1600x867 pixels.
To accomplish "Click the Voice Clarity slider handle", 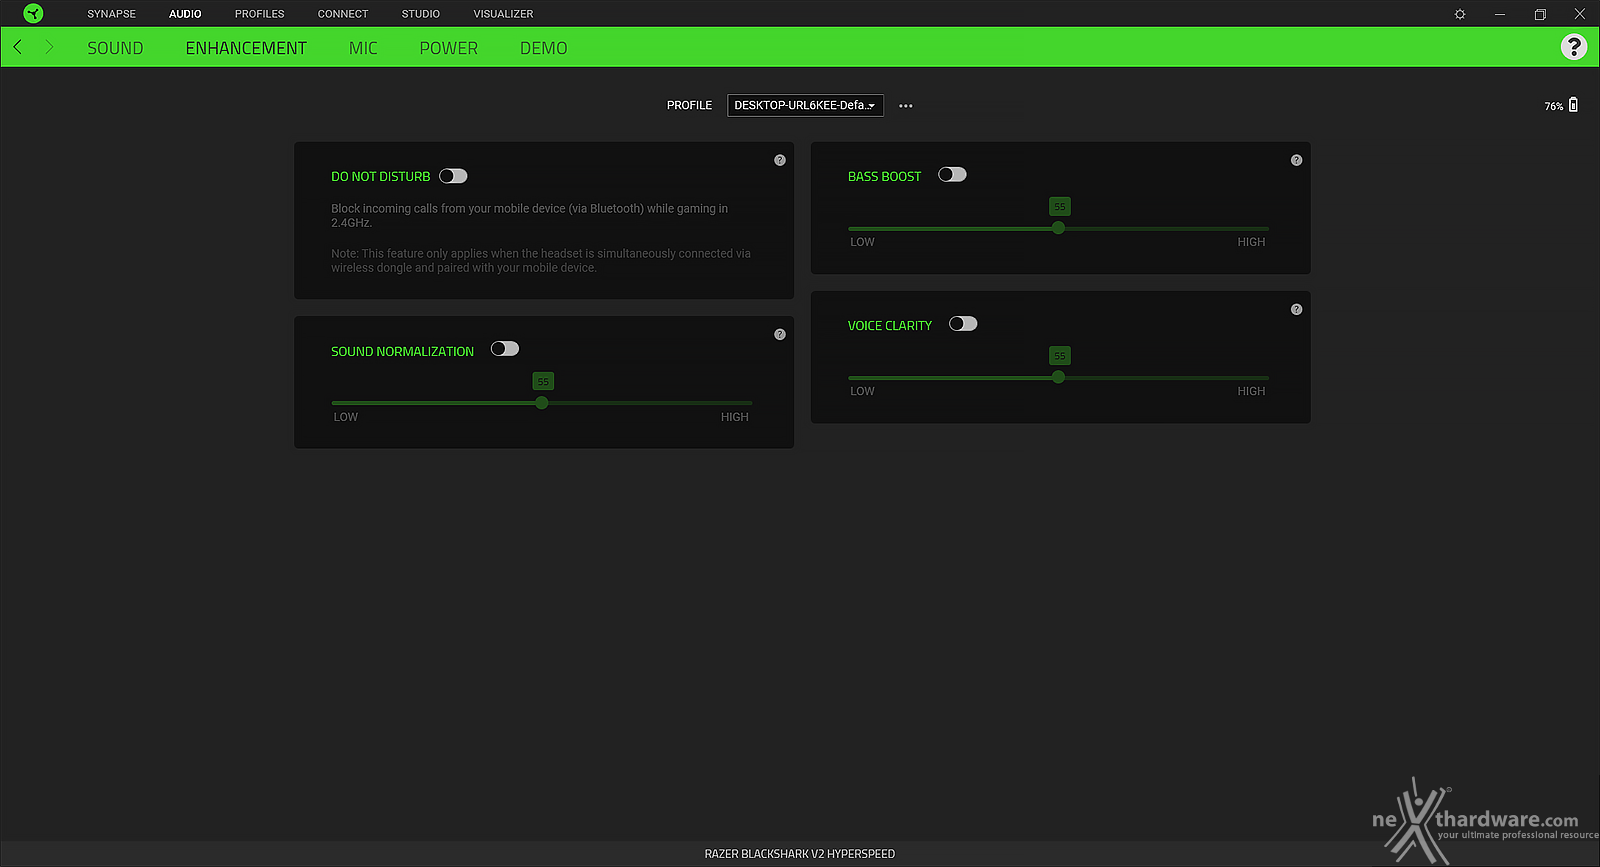I will coord(1059,377).
